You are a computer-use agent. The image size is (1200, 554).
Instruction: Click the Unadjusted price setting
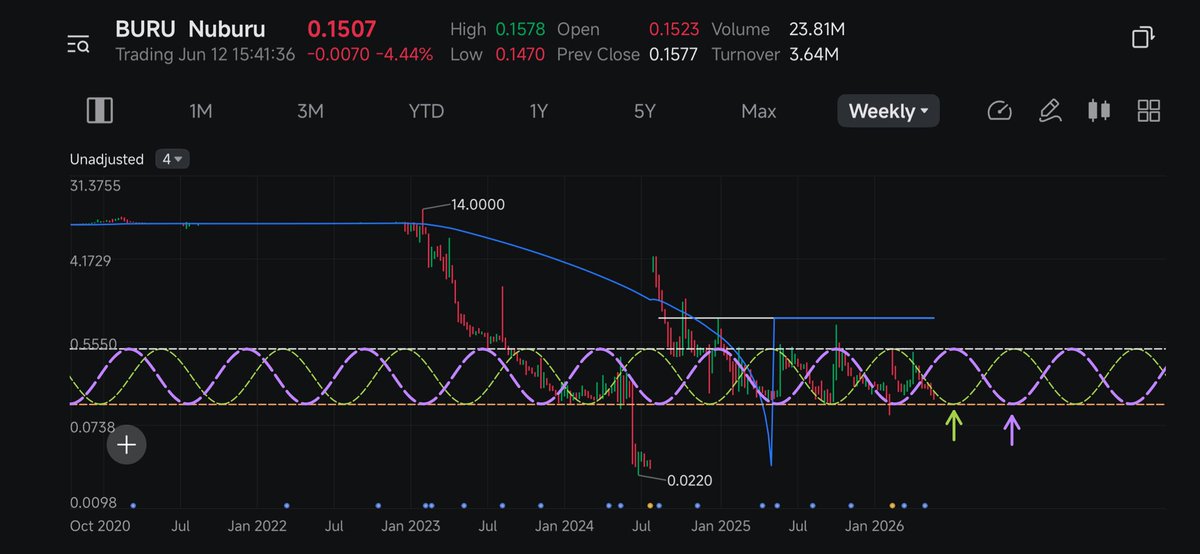tap(107, 159)
